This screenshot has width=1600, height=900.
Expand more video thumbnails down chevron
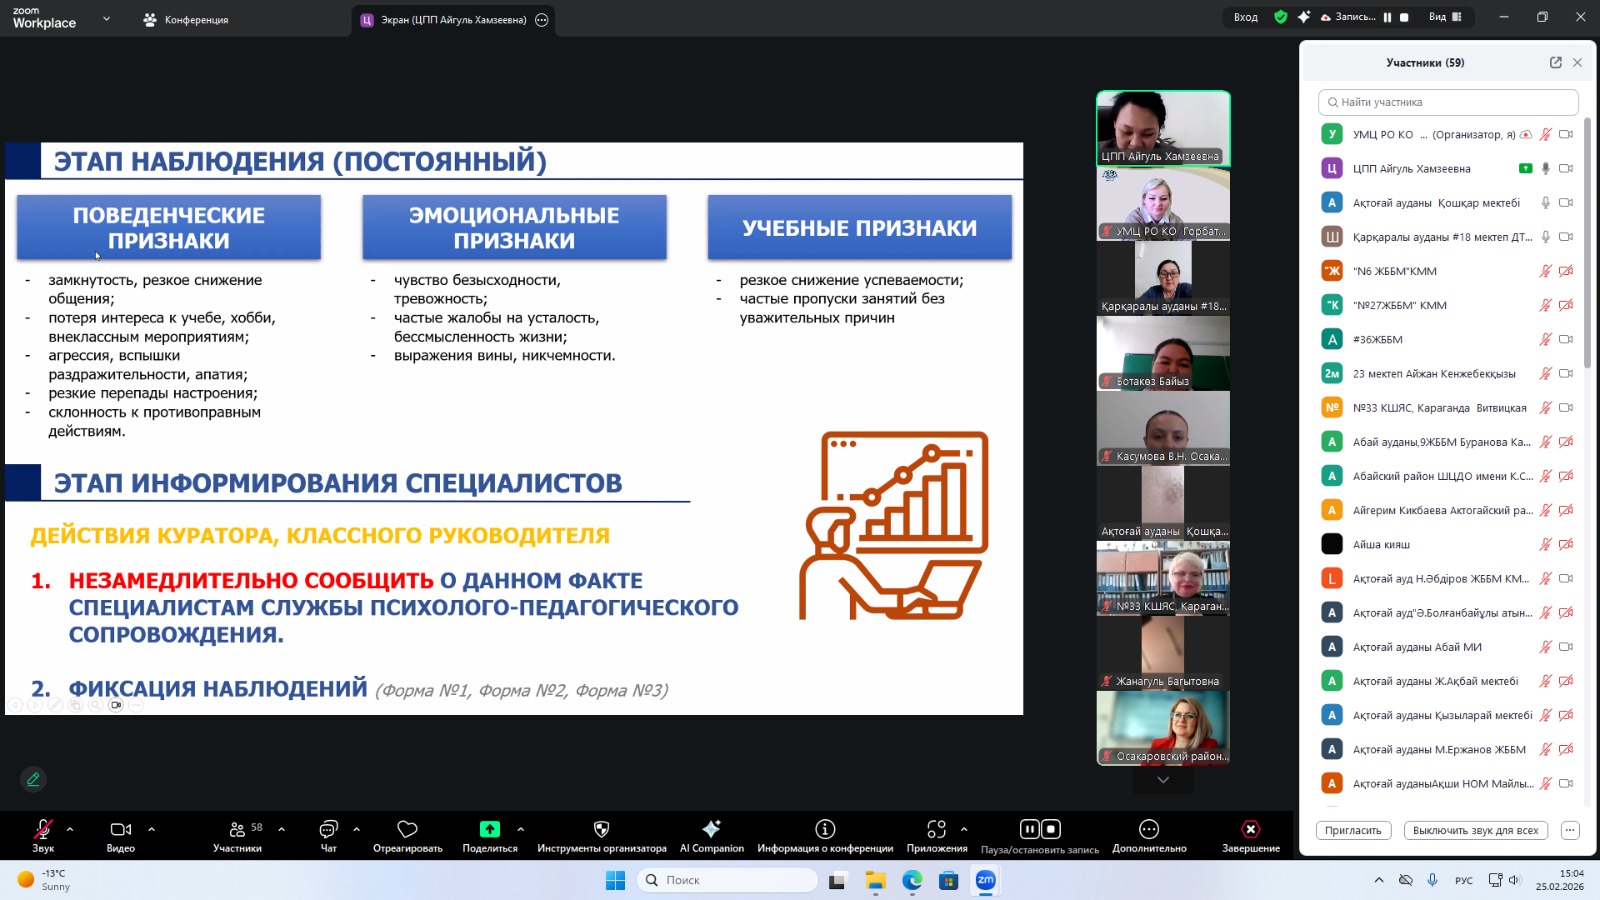tap(1162, 780)
